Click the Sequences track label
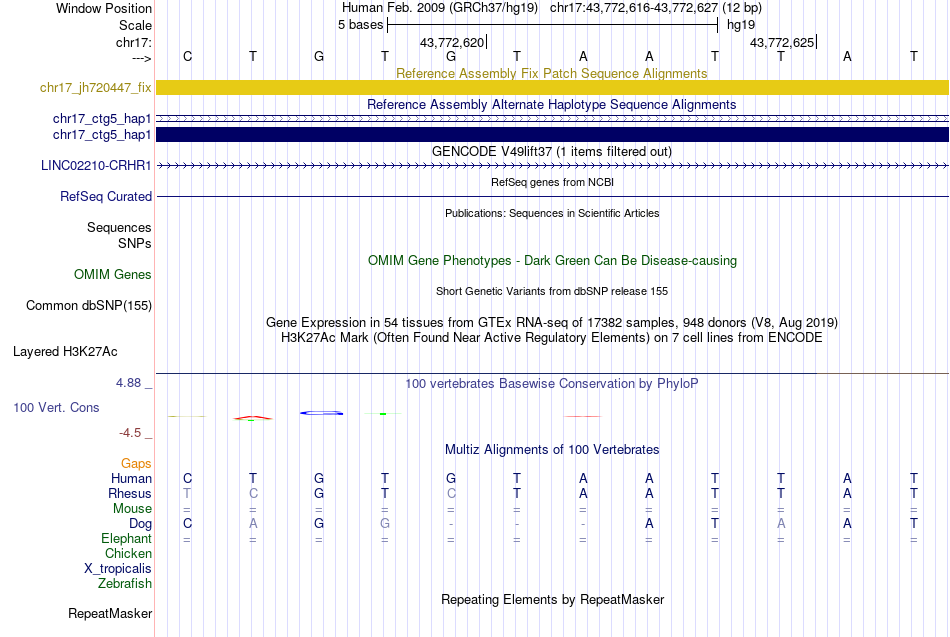This screenshot has width=950, height=637. click(119, 227)
